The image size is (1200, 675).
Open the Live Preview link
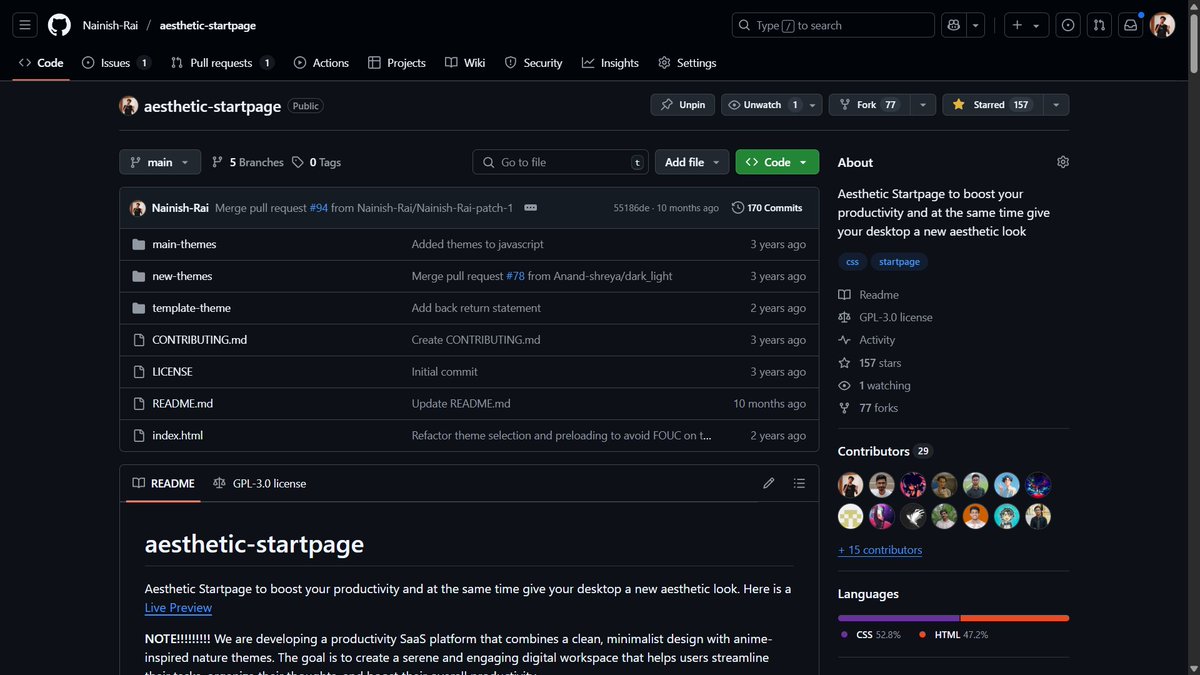coord(178,607)
